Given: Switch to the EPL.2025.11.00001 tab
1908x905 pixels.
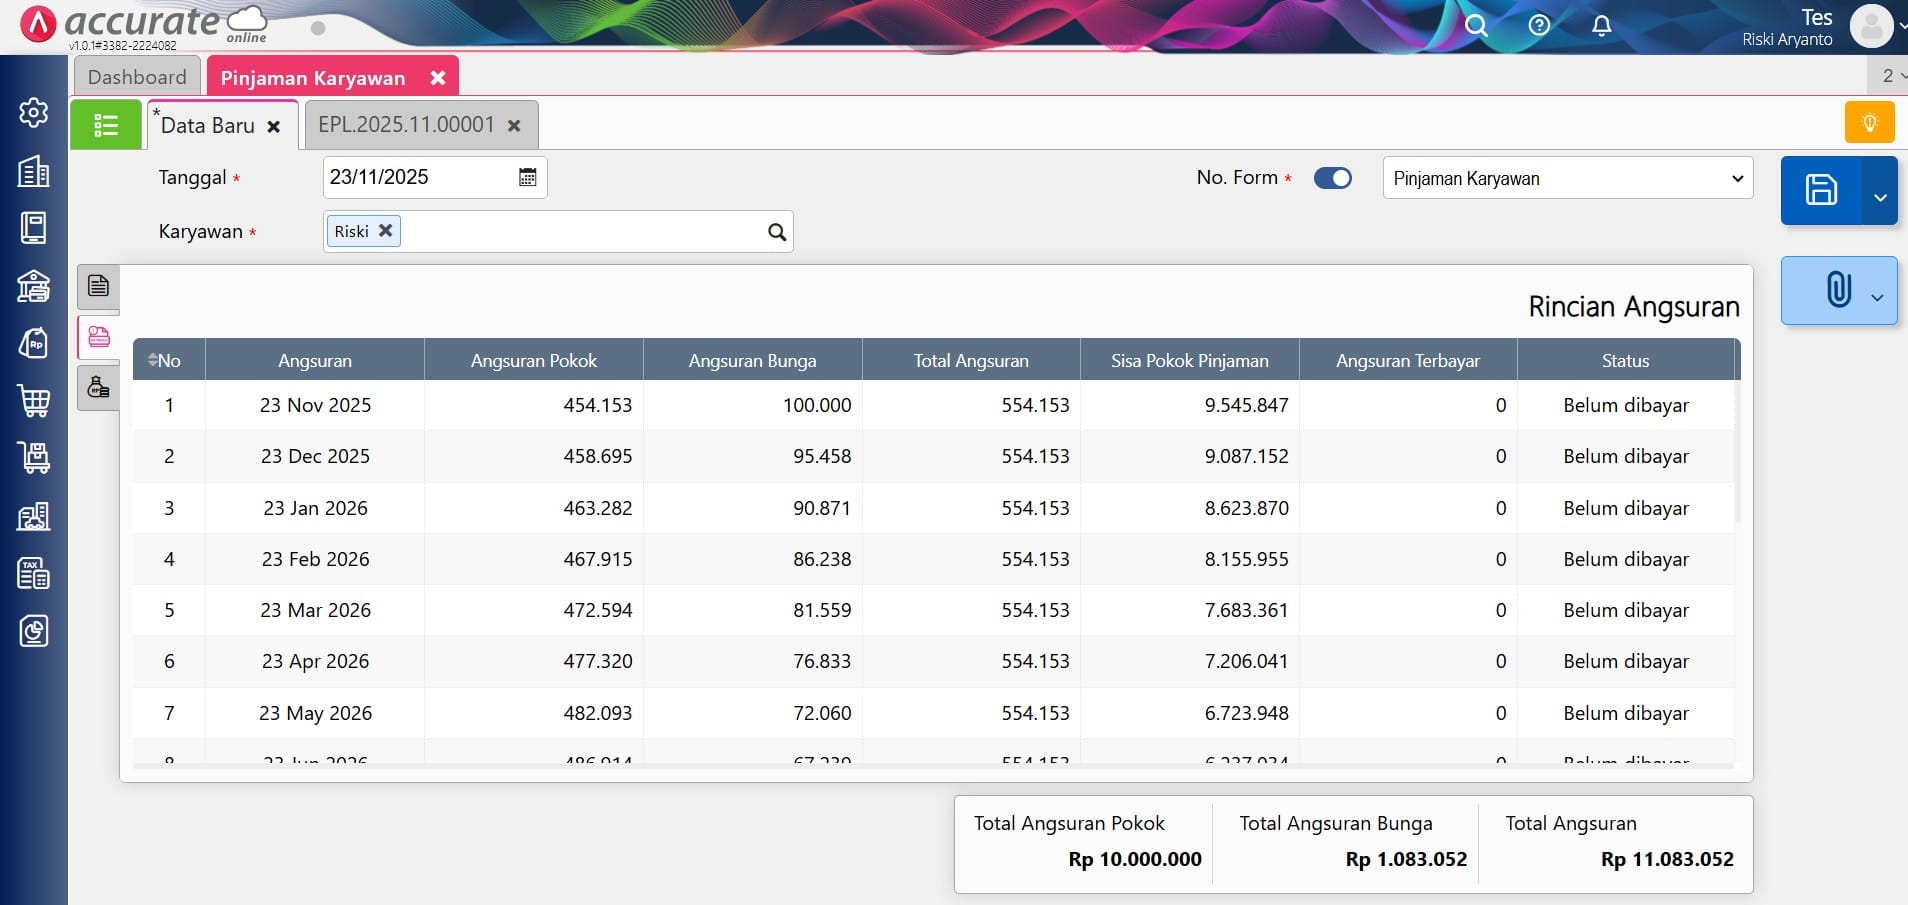Looking at the screenshot, I should coord(406,125).
